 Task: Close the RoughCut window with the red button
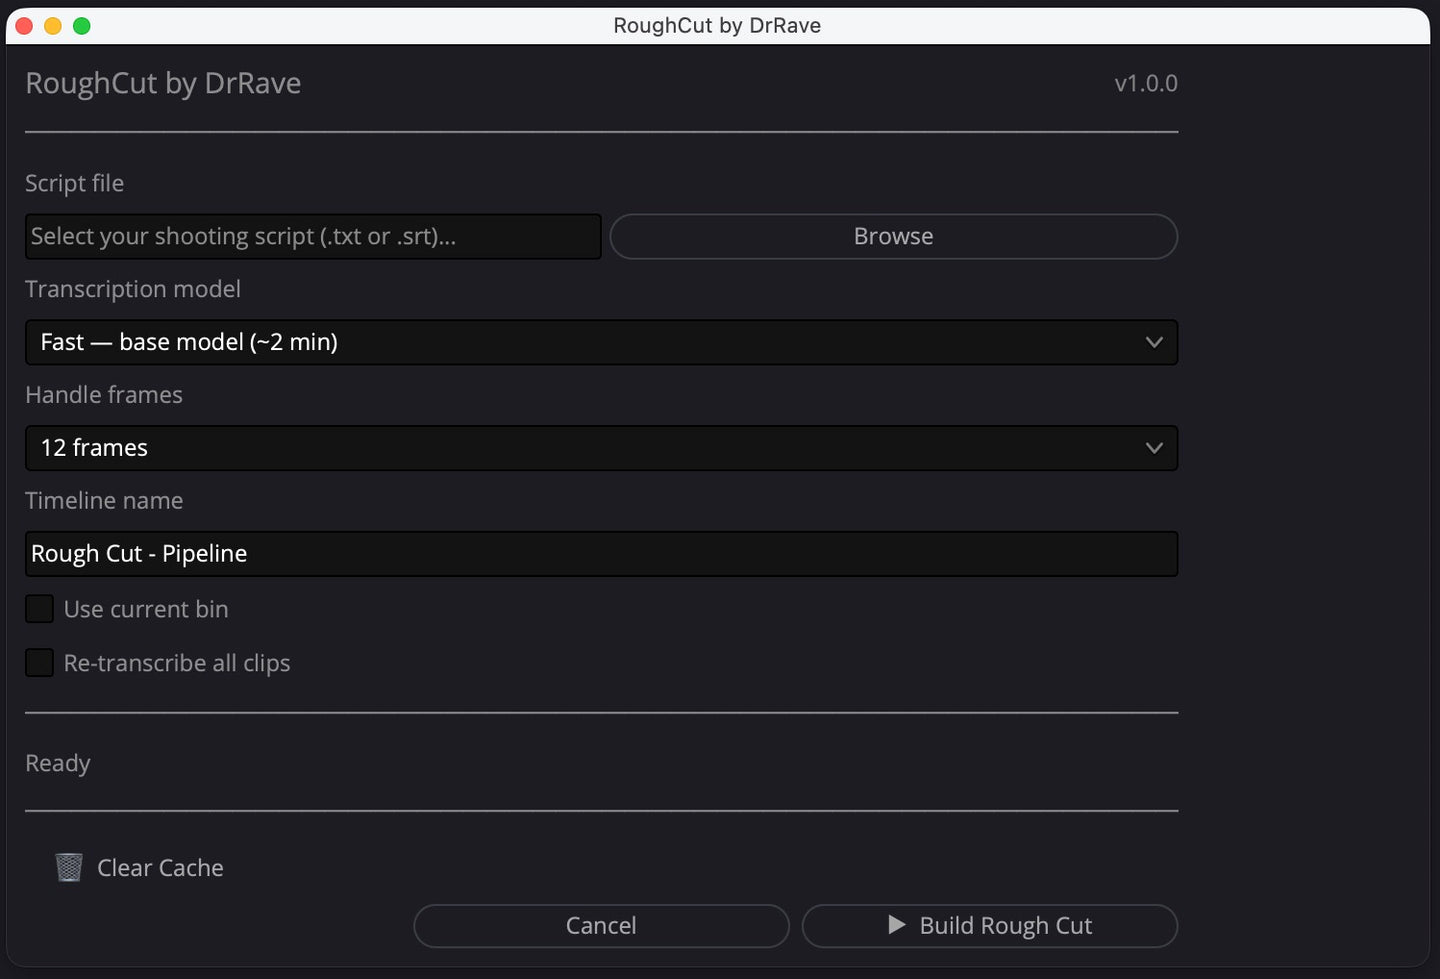[25, 26]
